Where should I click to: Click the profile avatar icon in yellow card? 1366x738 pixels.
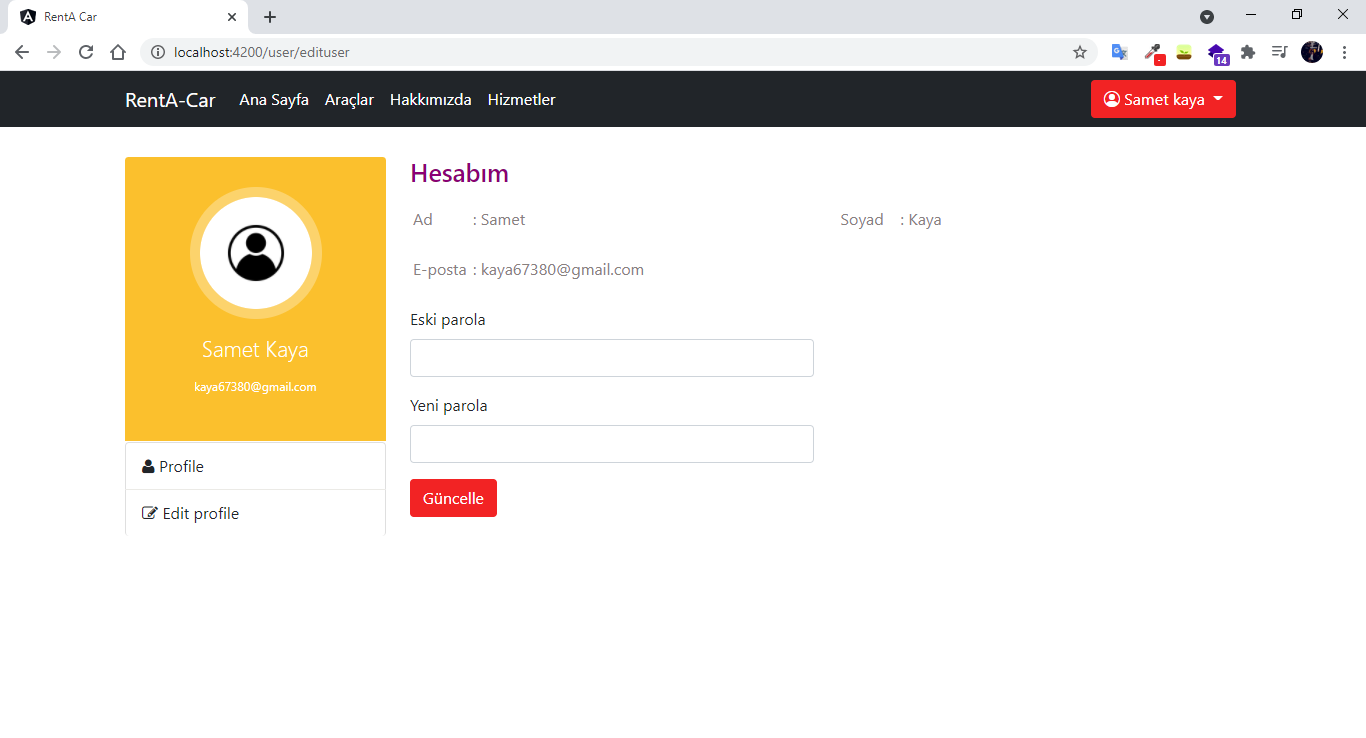tap(256, 253)
